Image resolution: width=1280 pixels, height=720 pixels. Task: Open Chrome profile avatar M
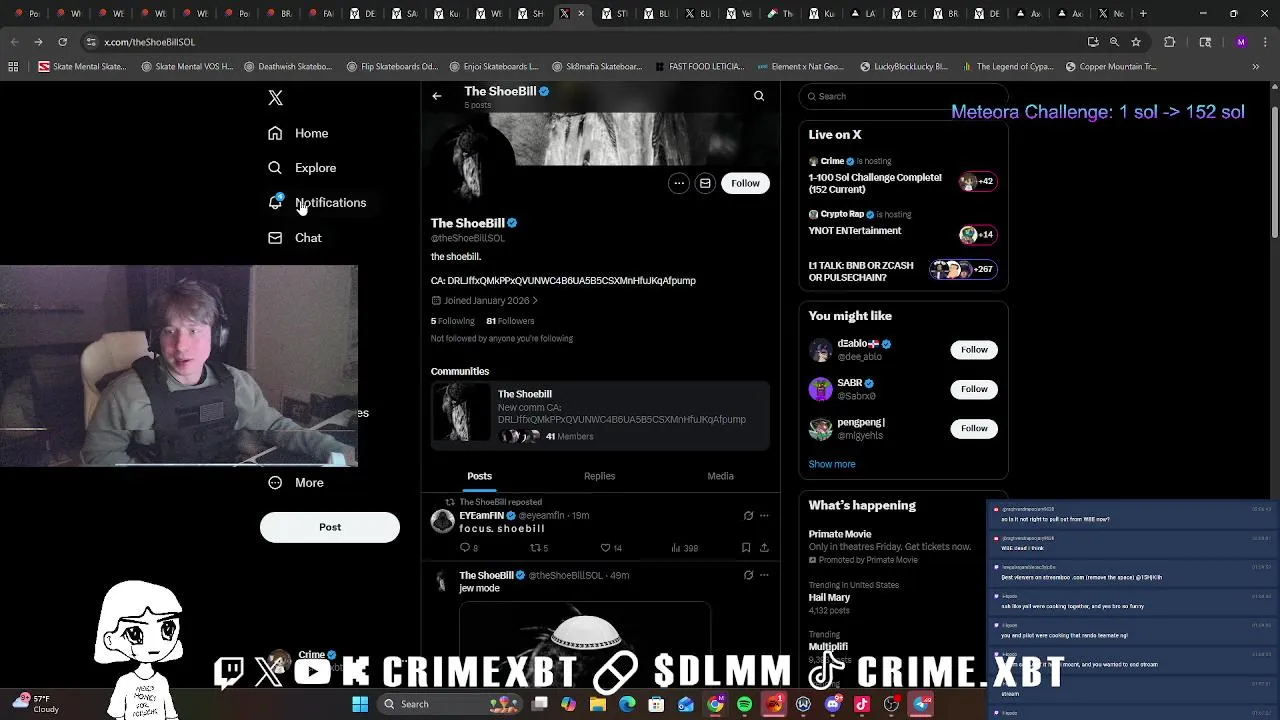coord(1241,42)
